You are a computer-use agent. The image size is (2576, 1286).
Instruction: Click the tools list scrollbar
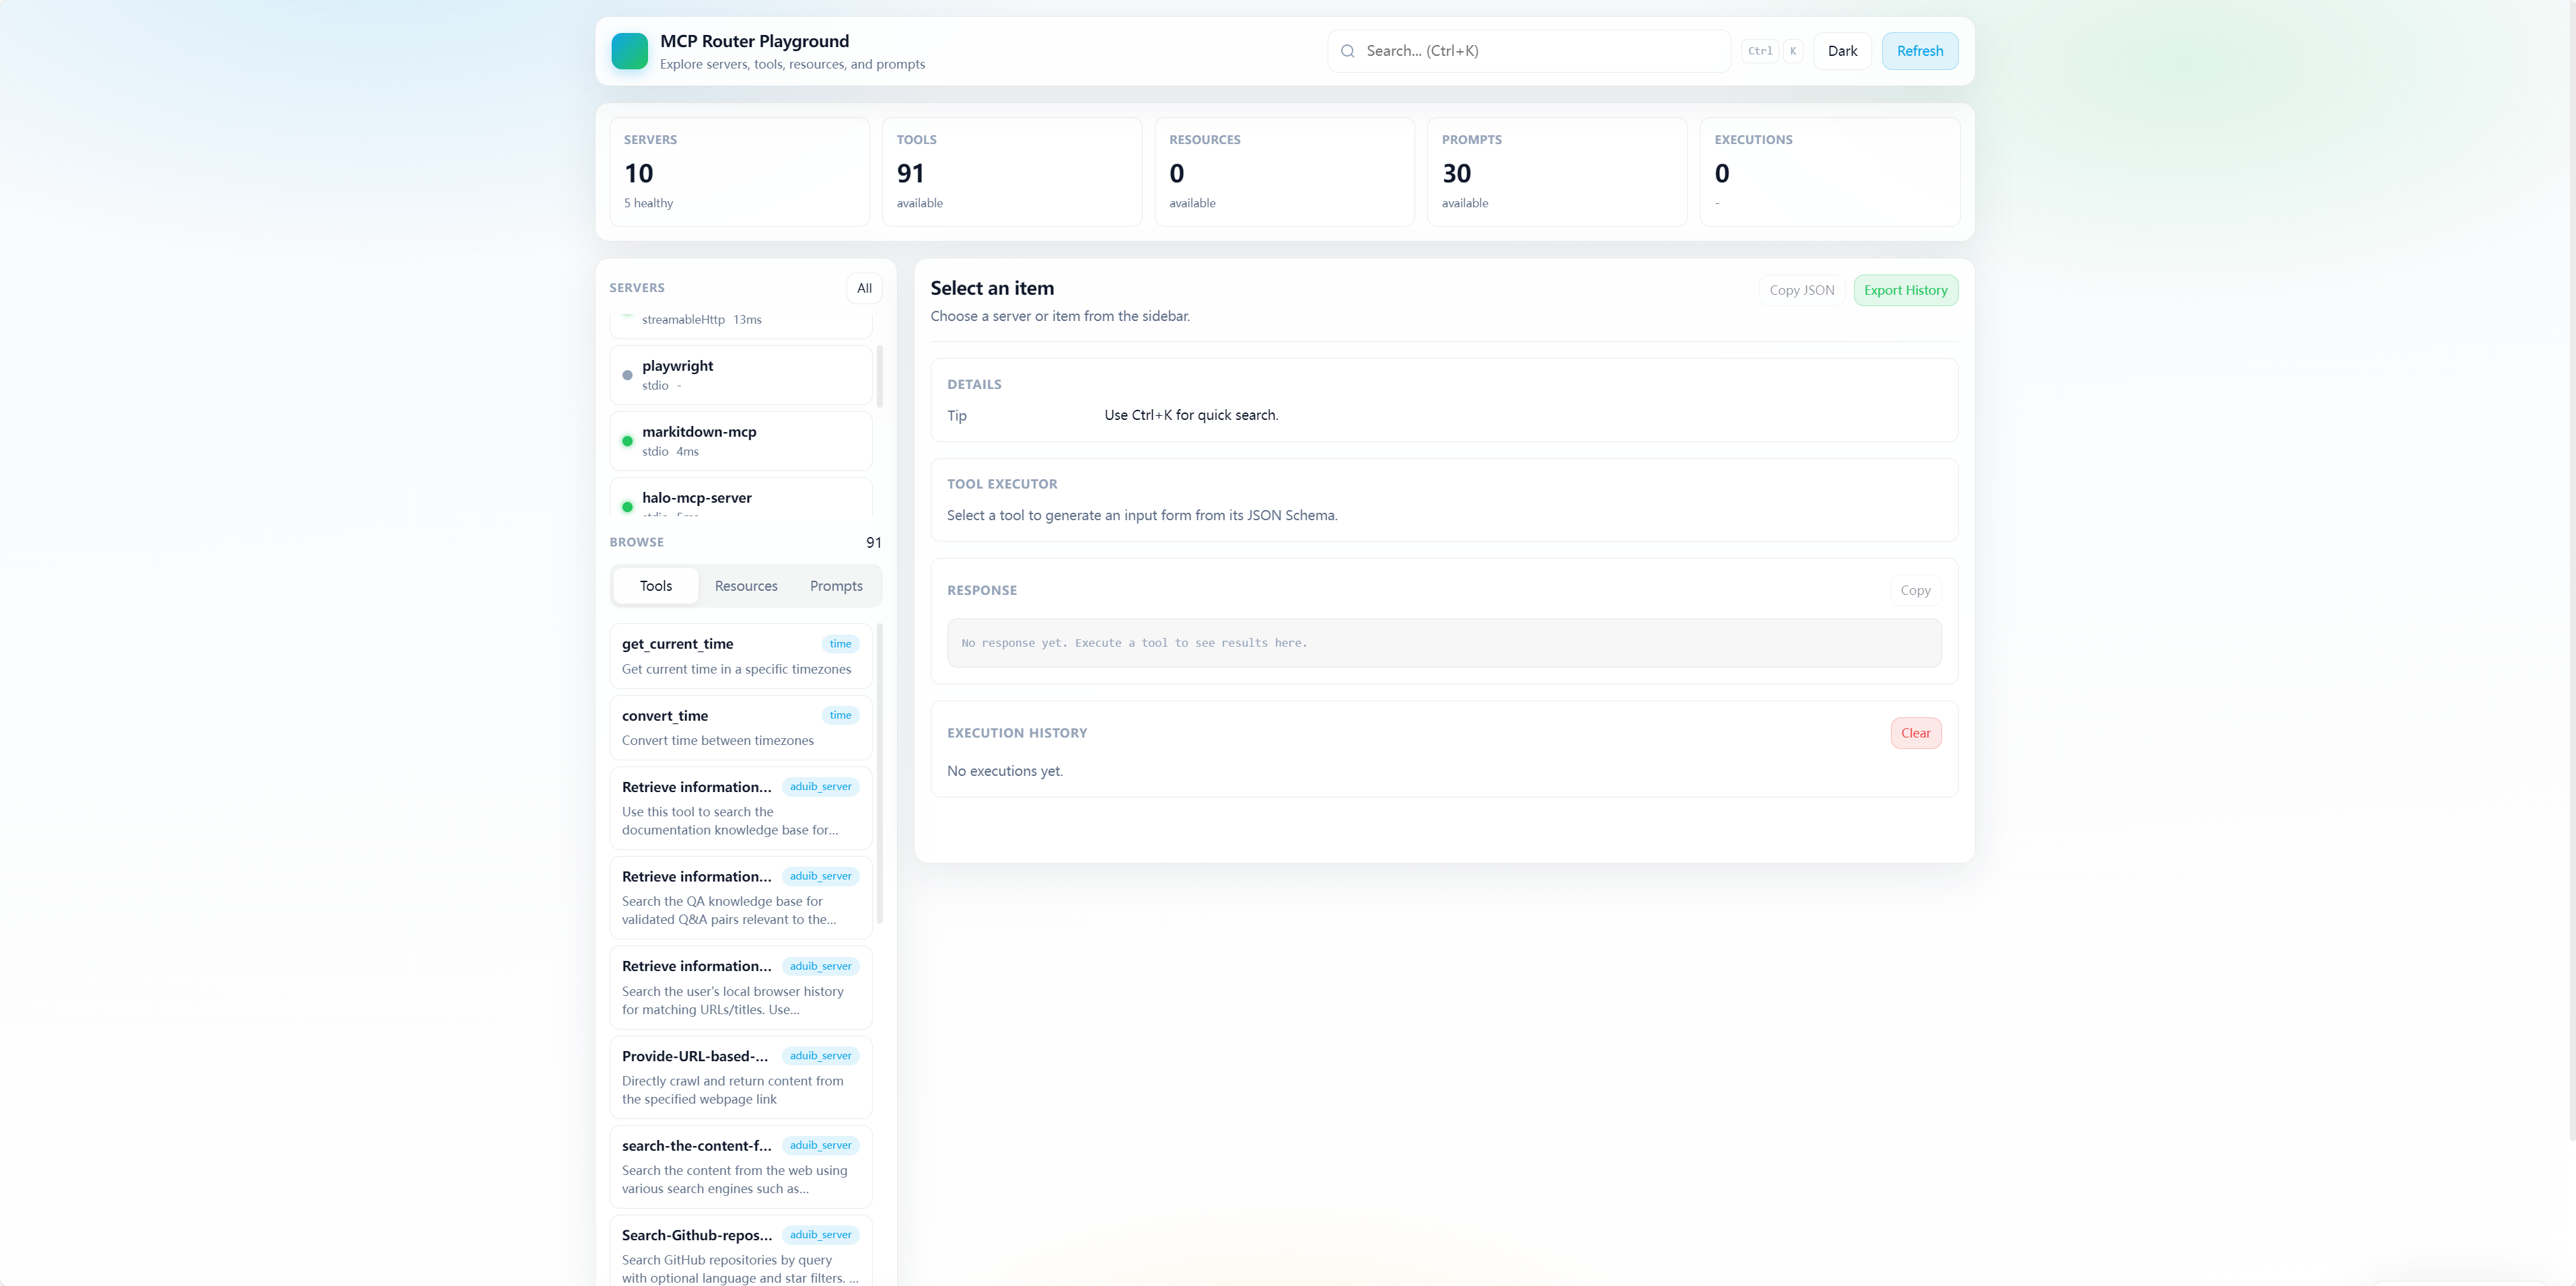[x=880, y=773]
